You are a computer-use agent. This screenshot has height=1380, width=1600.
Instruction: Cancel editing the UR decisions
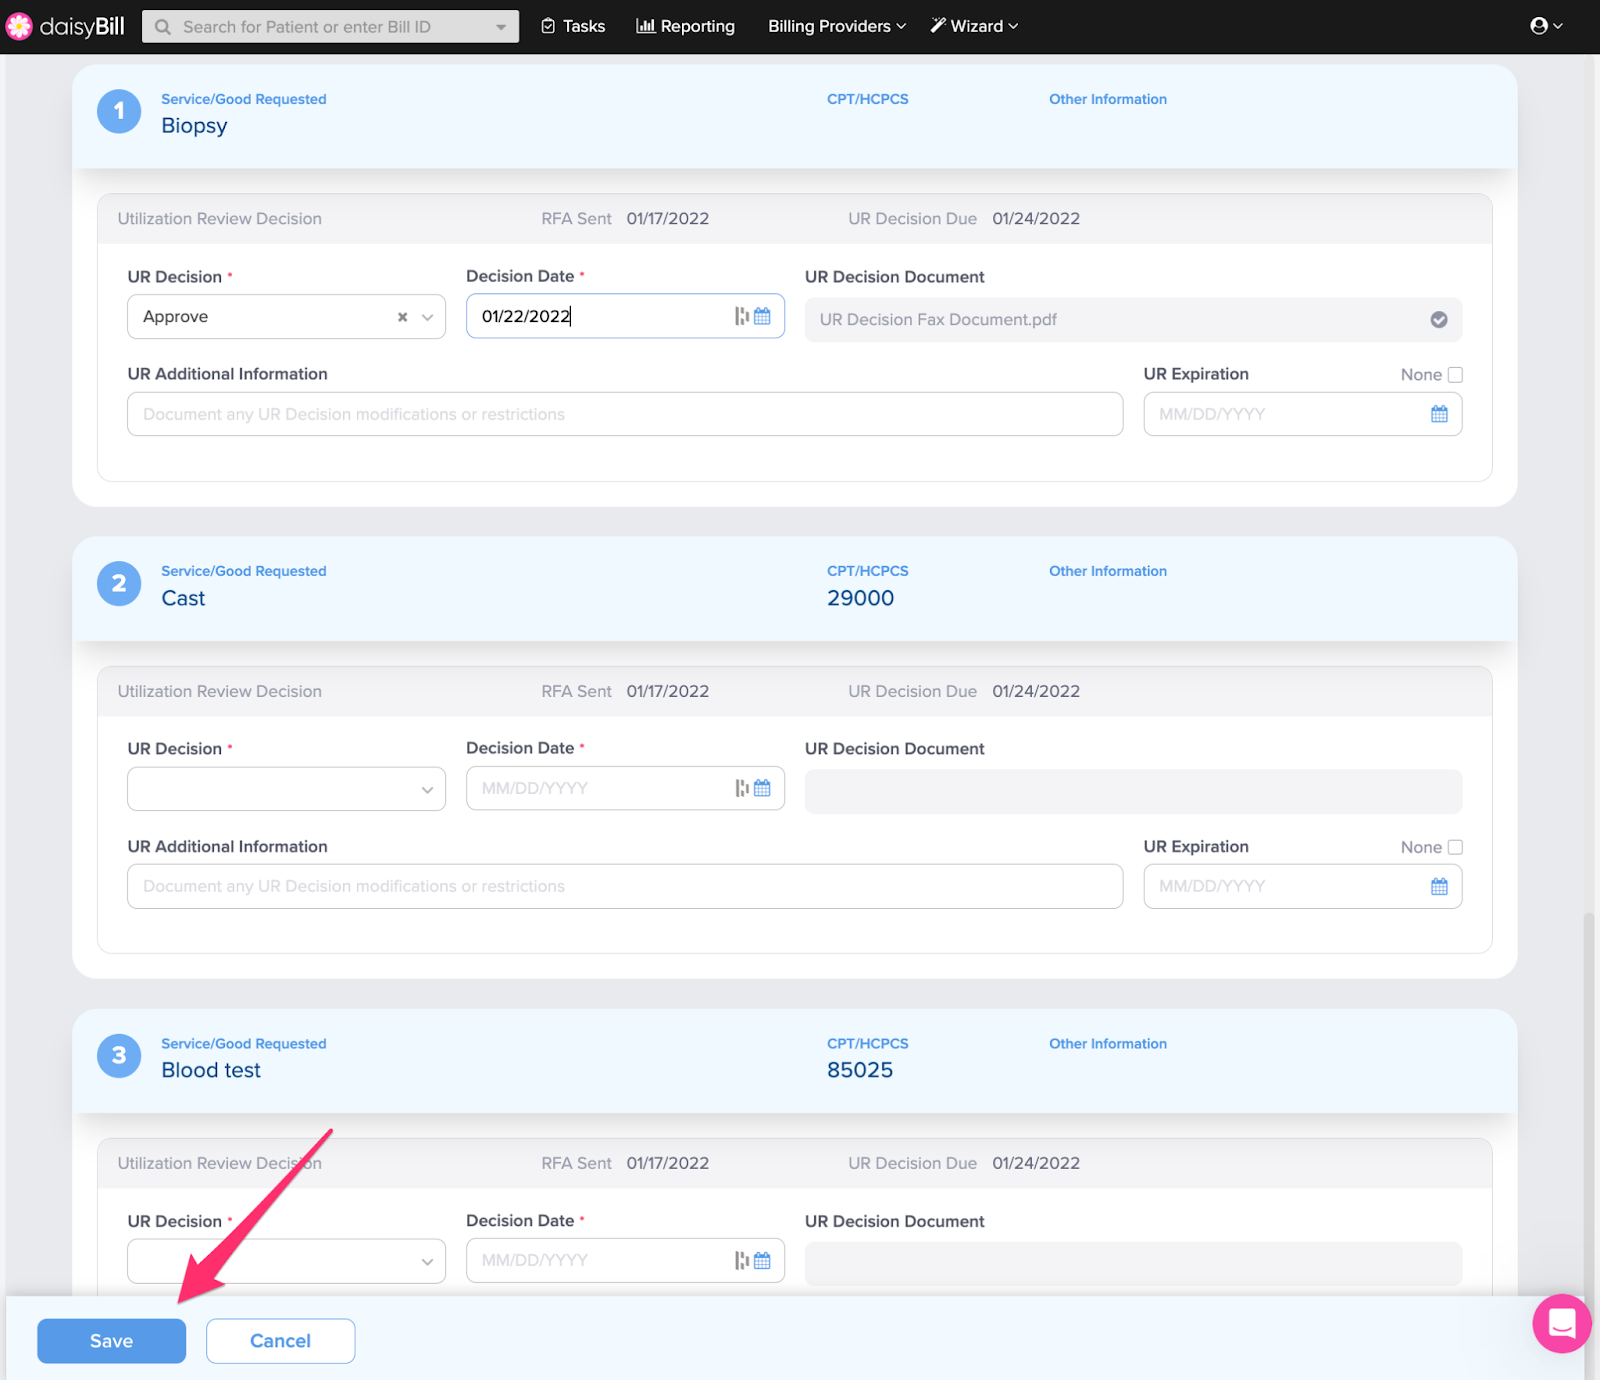coord(280,1341)
